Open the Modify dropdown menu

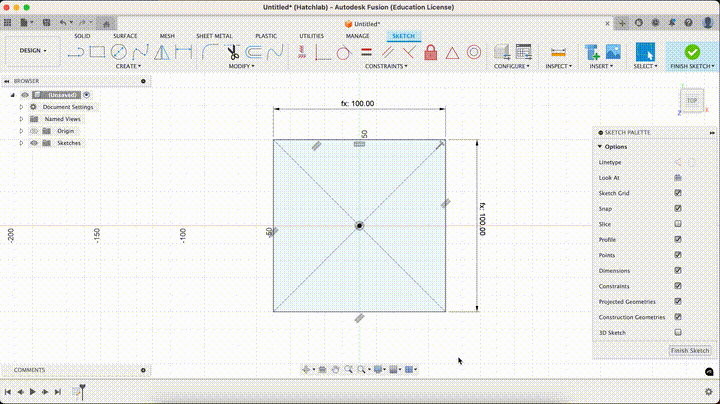(242, 66)
